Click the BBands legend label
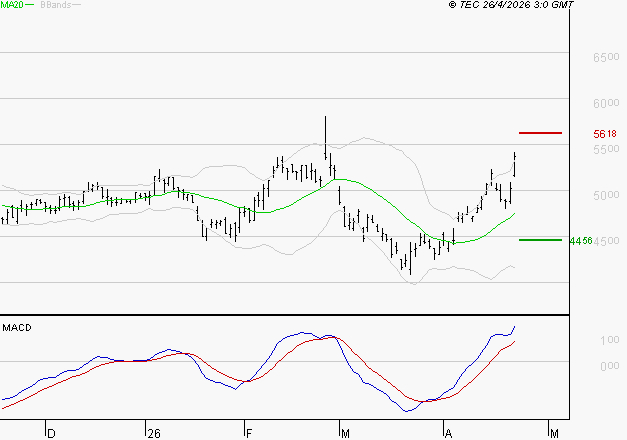 54,5
